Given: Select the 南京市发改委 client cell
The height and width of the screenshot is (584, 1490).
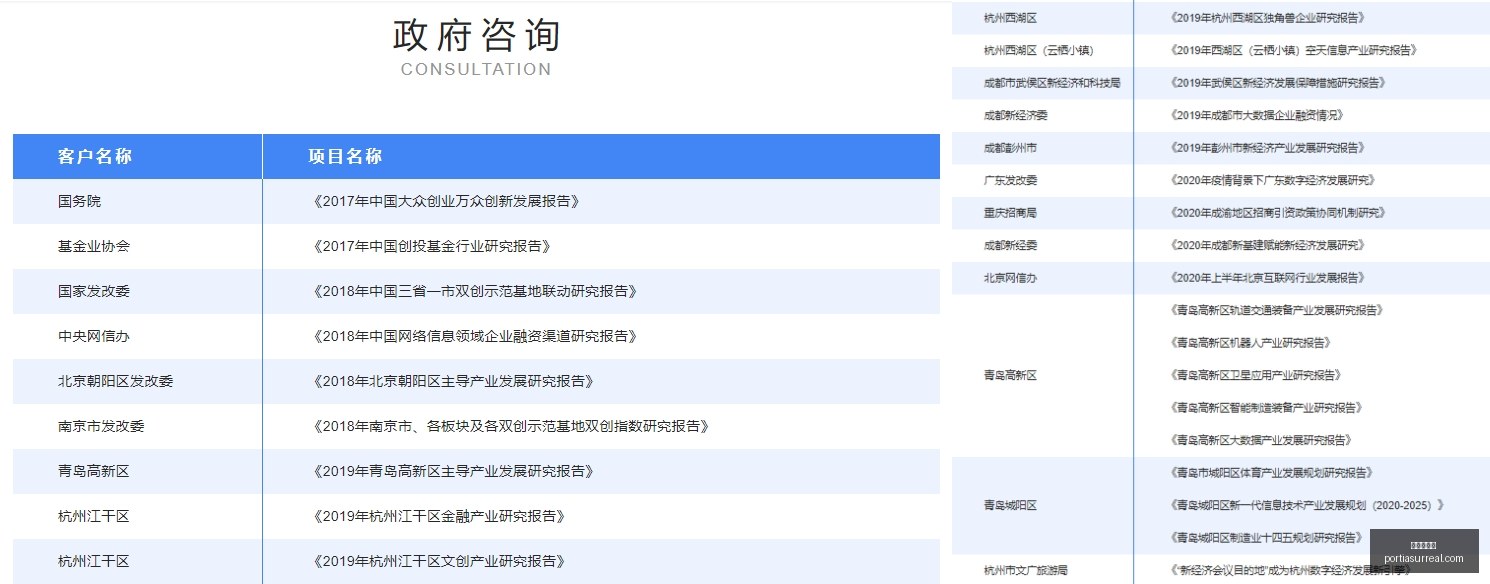Looking at the screenshot, I should pyautogui.click(x=101, y=426).
